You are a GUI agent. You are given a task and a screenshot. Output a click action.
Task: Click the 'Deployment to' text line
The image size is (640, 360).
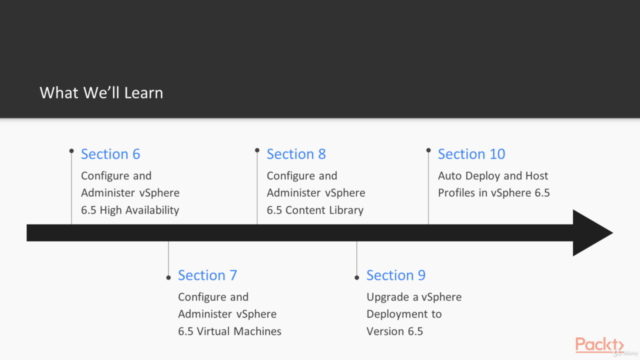[x=404, y=314]
